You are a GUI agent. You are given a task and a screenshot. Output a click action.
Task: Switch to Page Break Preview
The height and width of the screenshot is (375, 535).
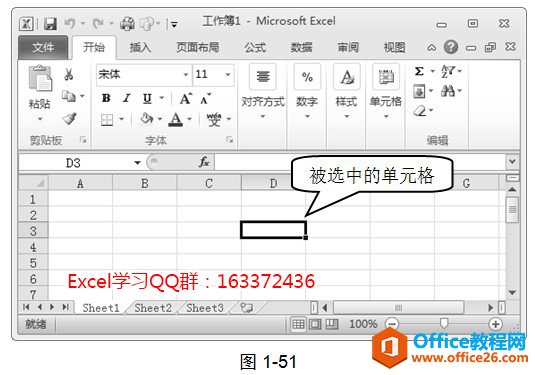(x=331, y=324)
